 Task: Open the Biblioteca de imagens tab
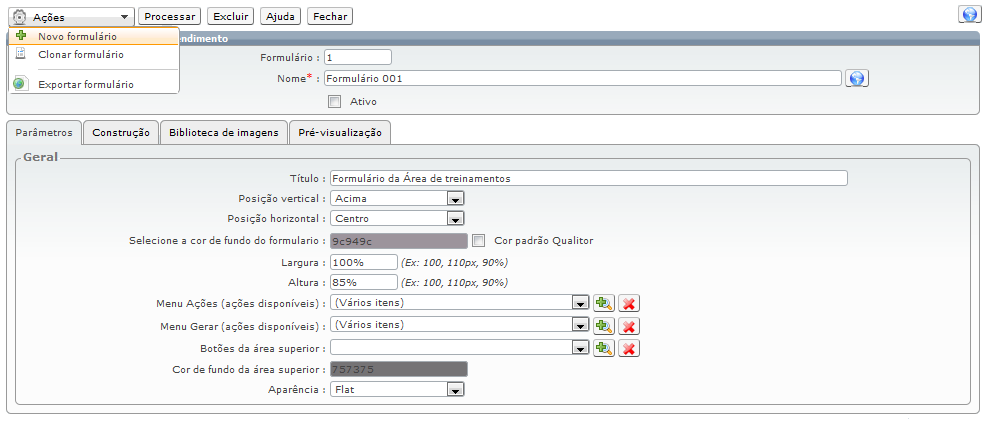click(224, 133)
